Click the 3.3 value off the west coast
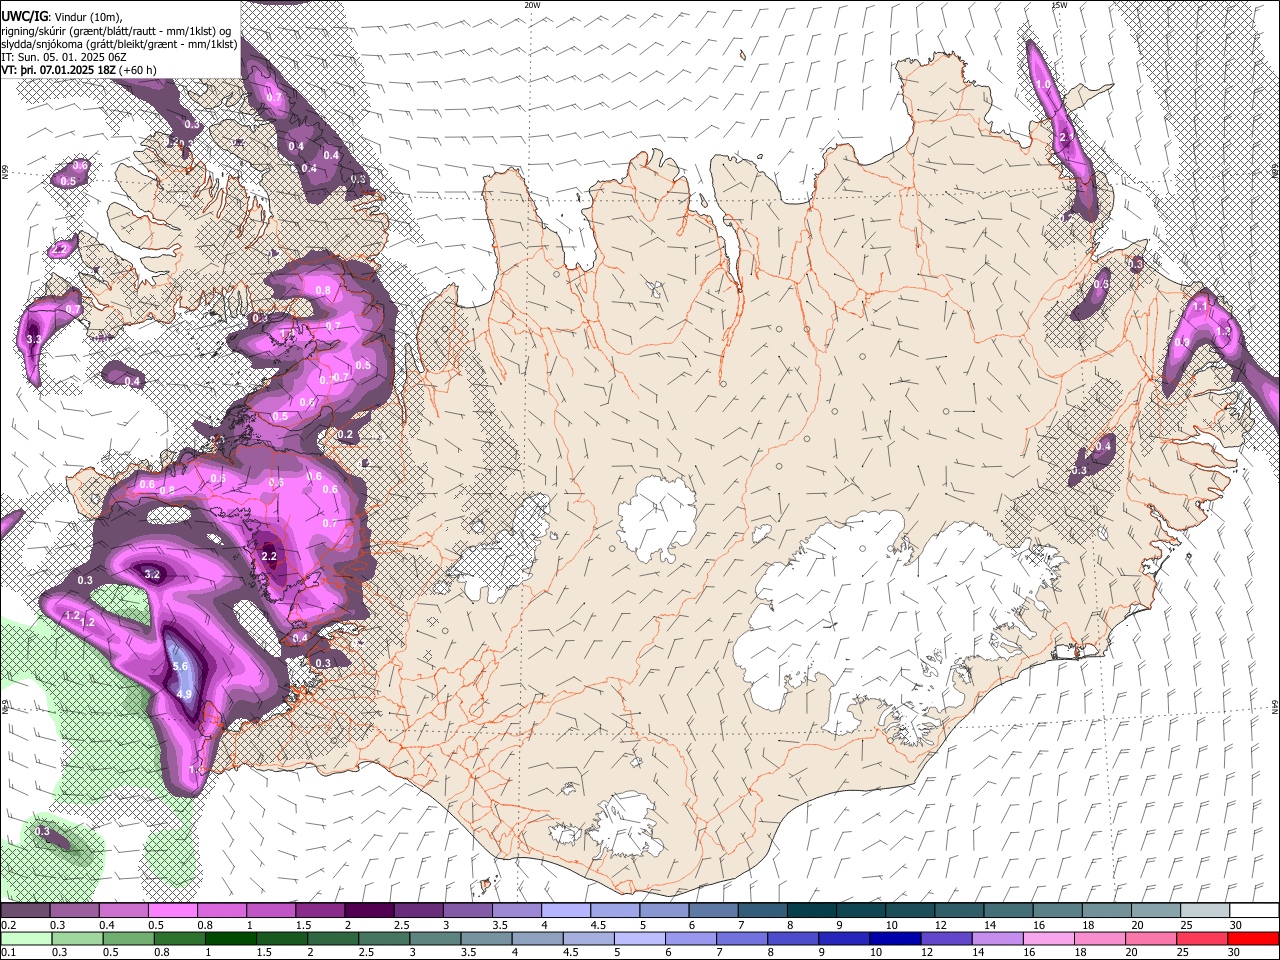Viewport: 1280px width, 960px height. 33,340
